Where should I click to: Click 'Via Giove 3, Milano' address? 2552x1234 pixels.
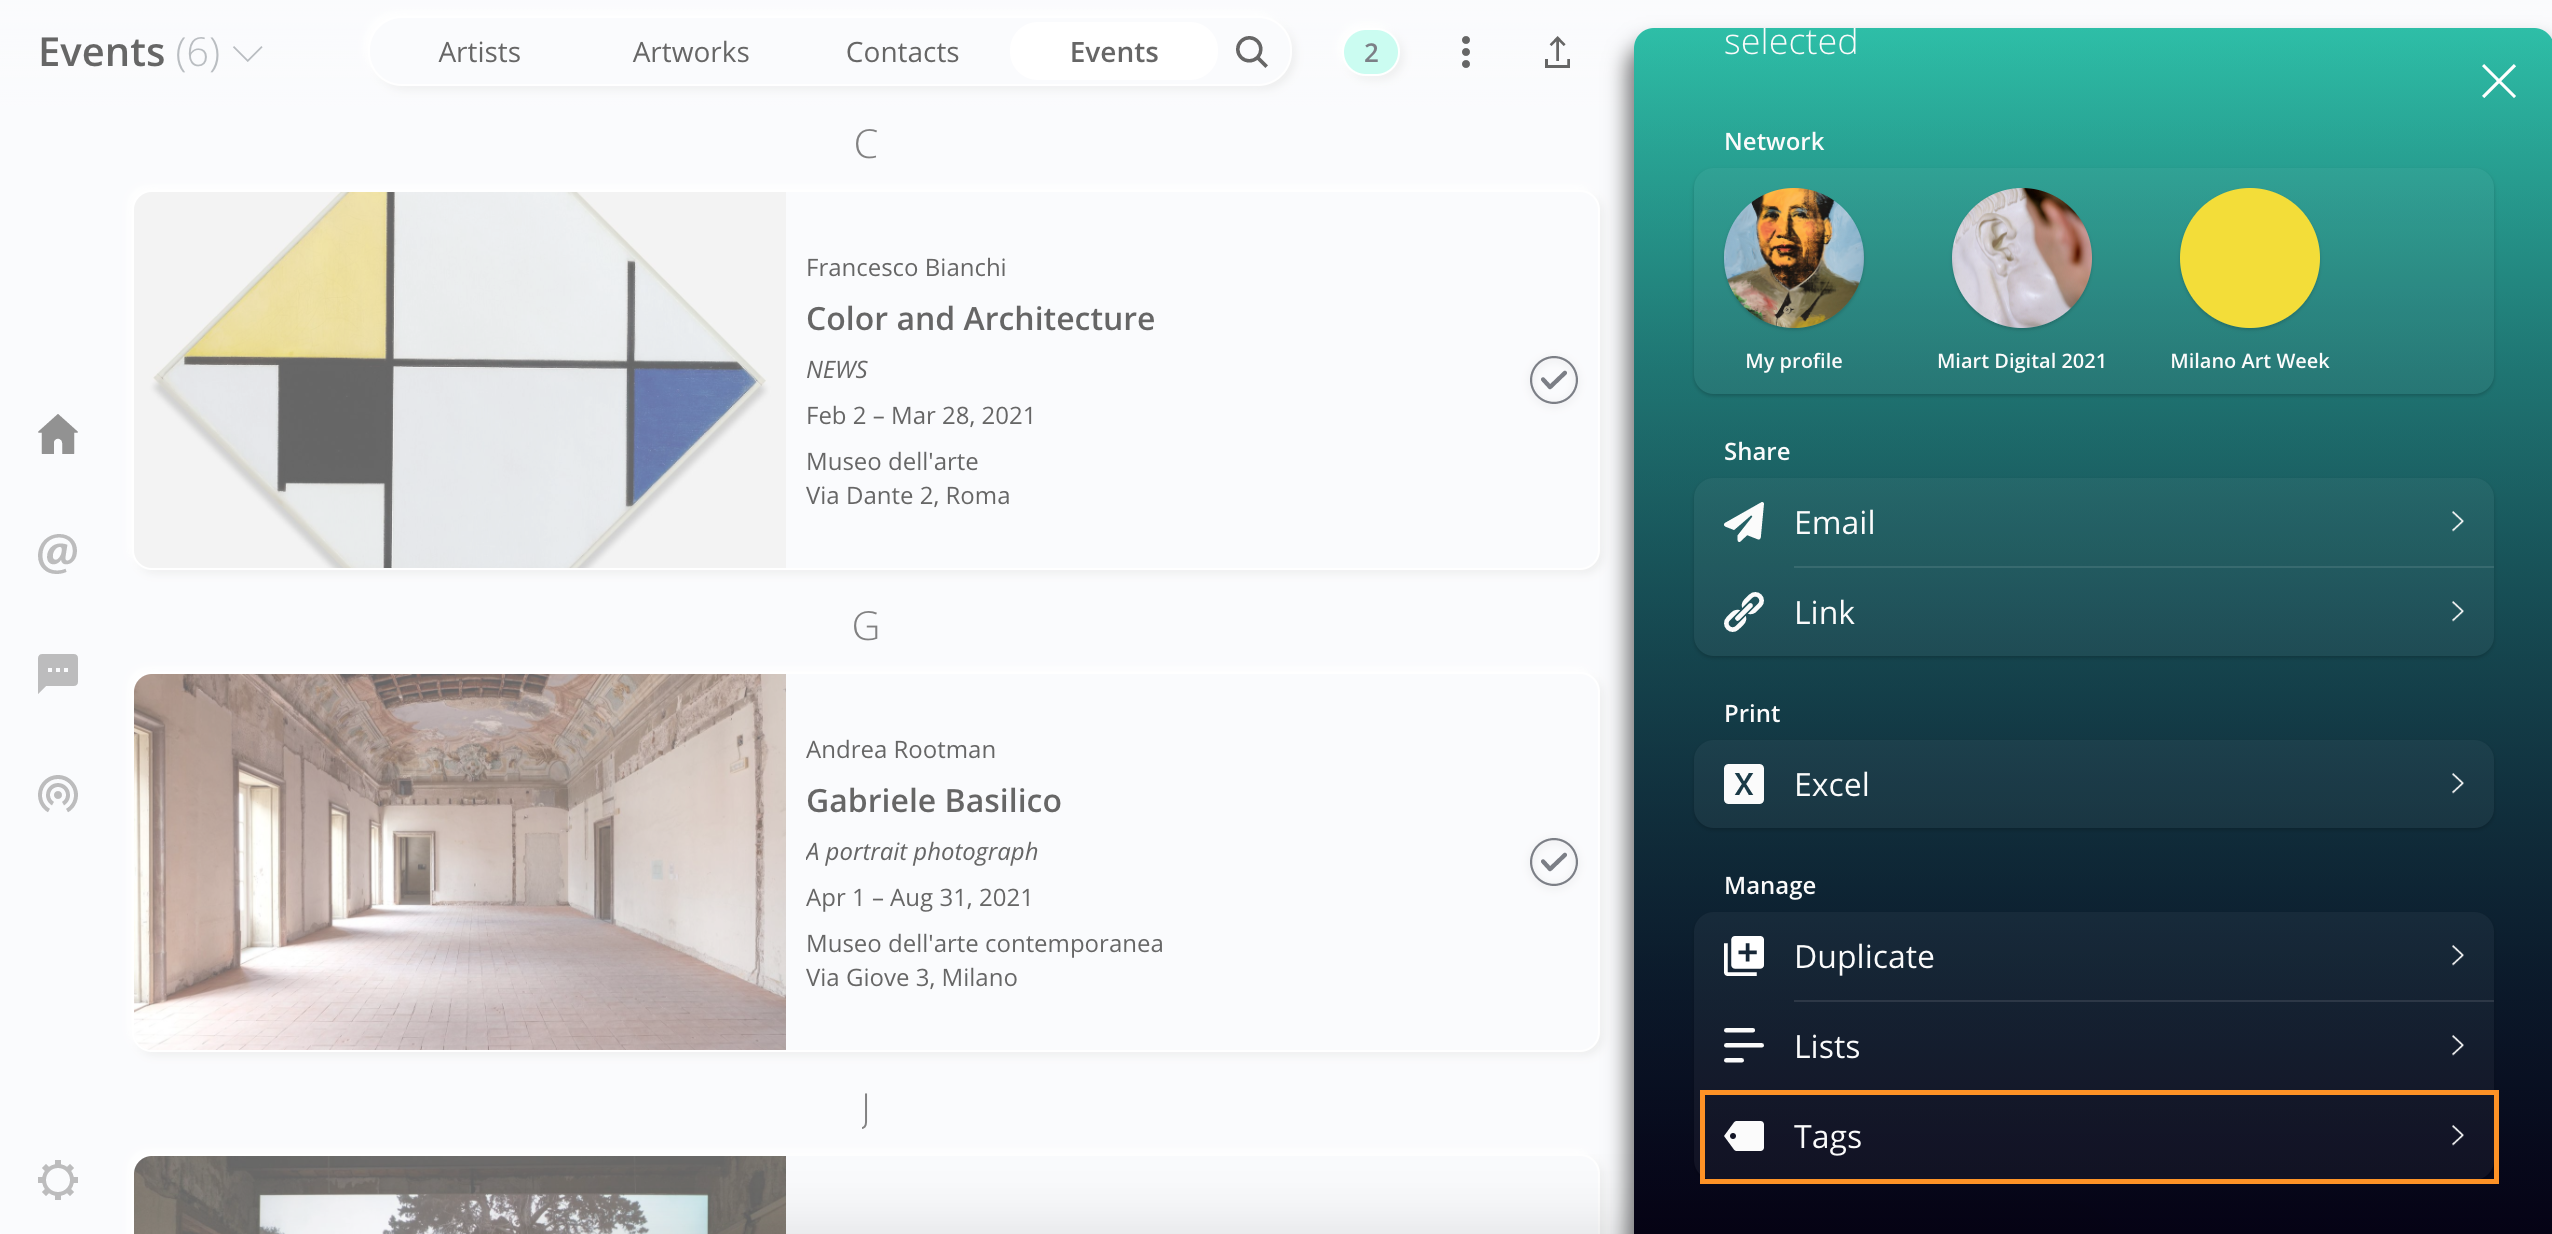coord(911,978)
